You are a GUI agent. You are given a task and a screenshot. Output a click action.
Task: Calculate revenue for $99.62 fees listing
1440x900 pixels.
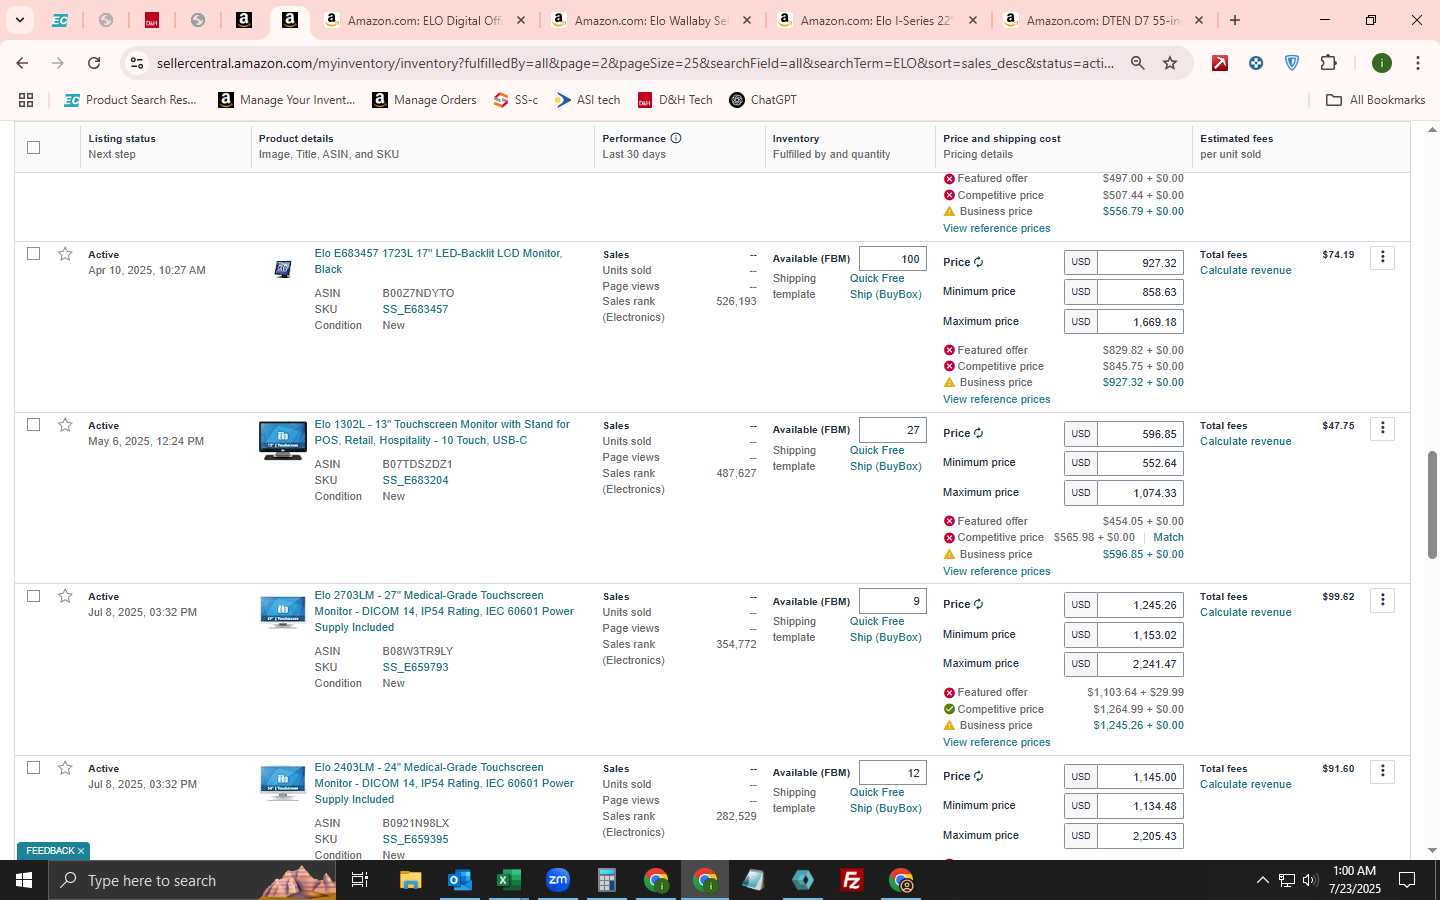click(x=1245, y=612)
